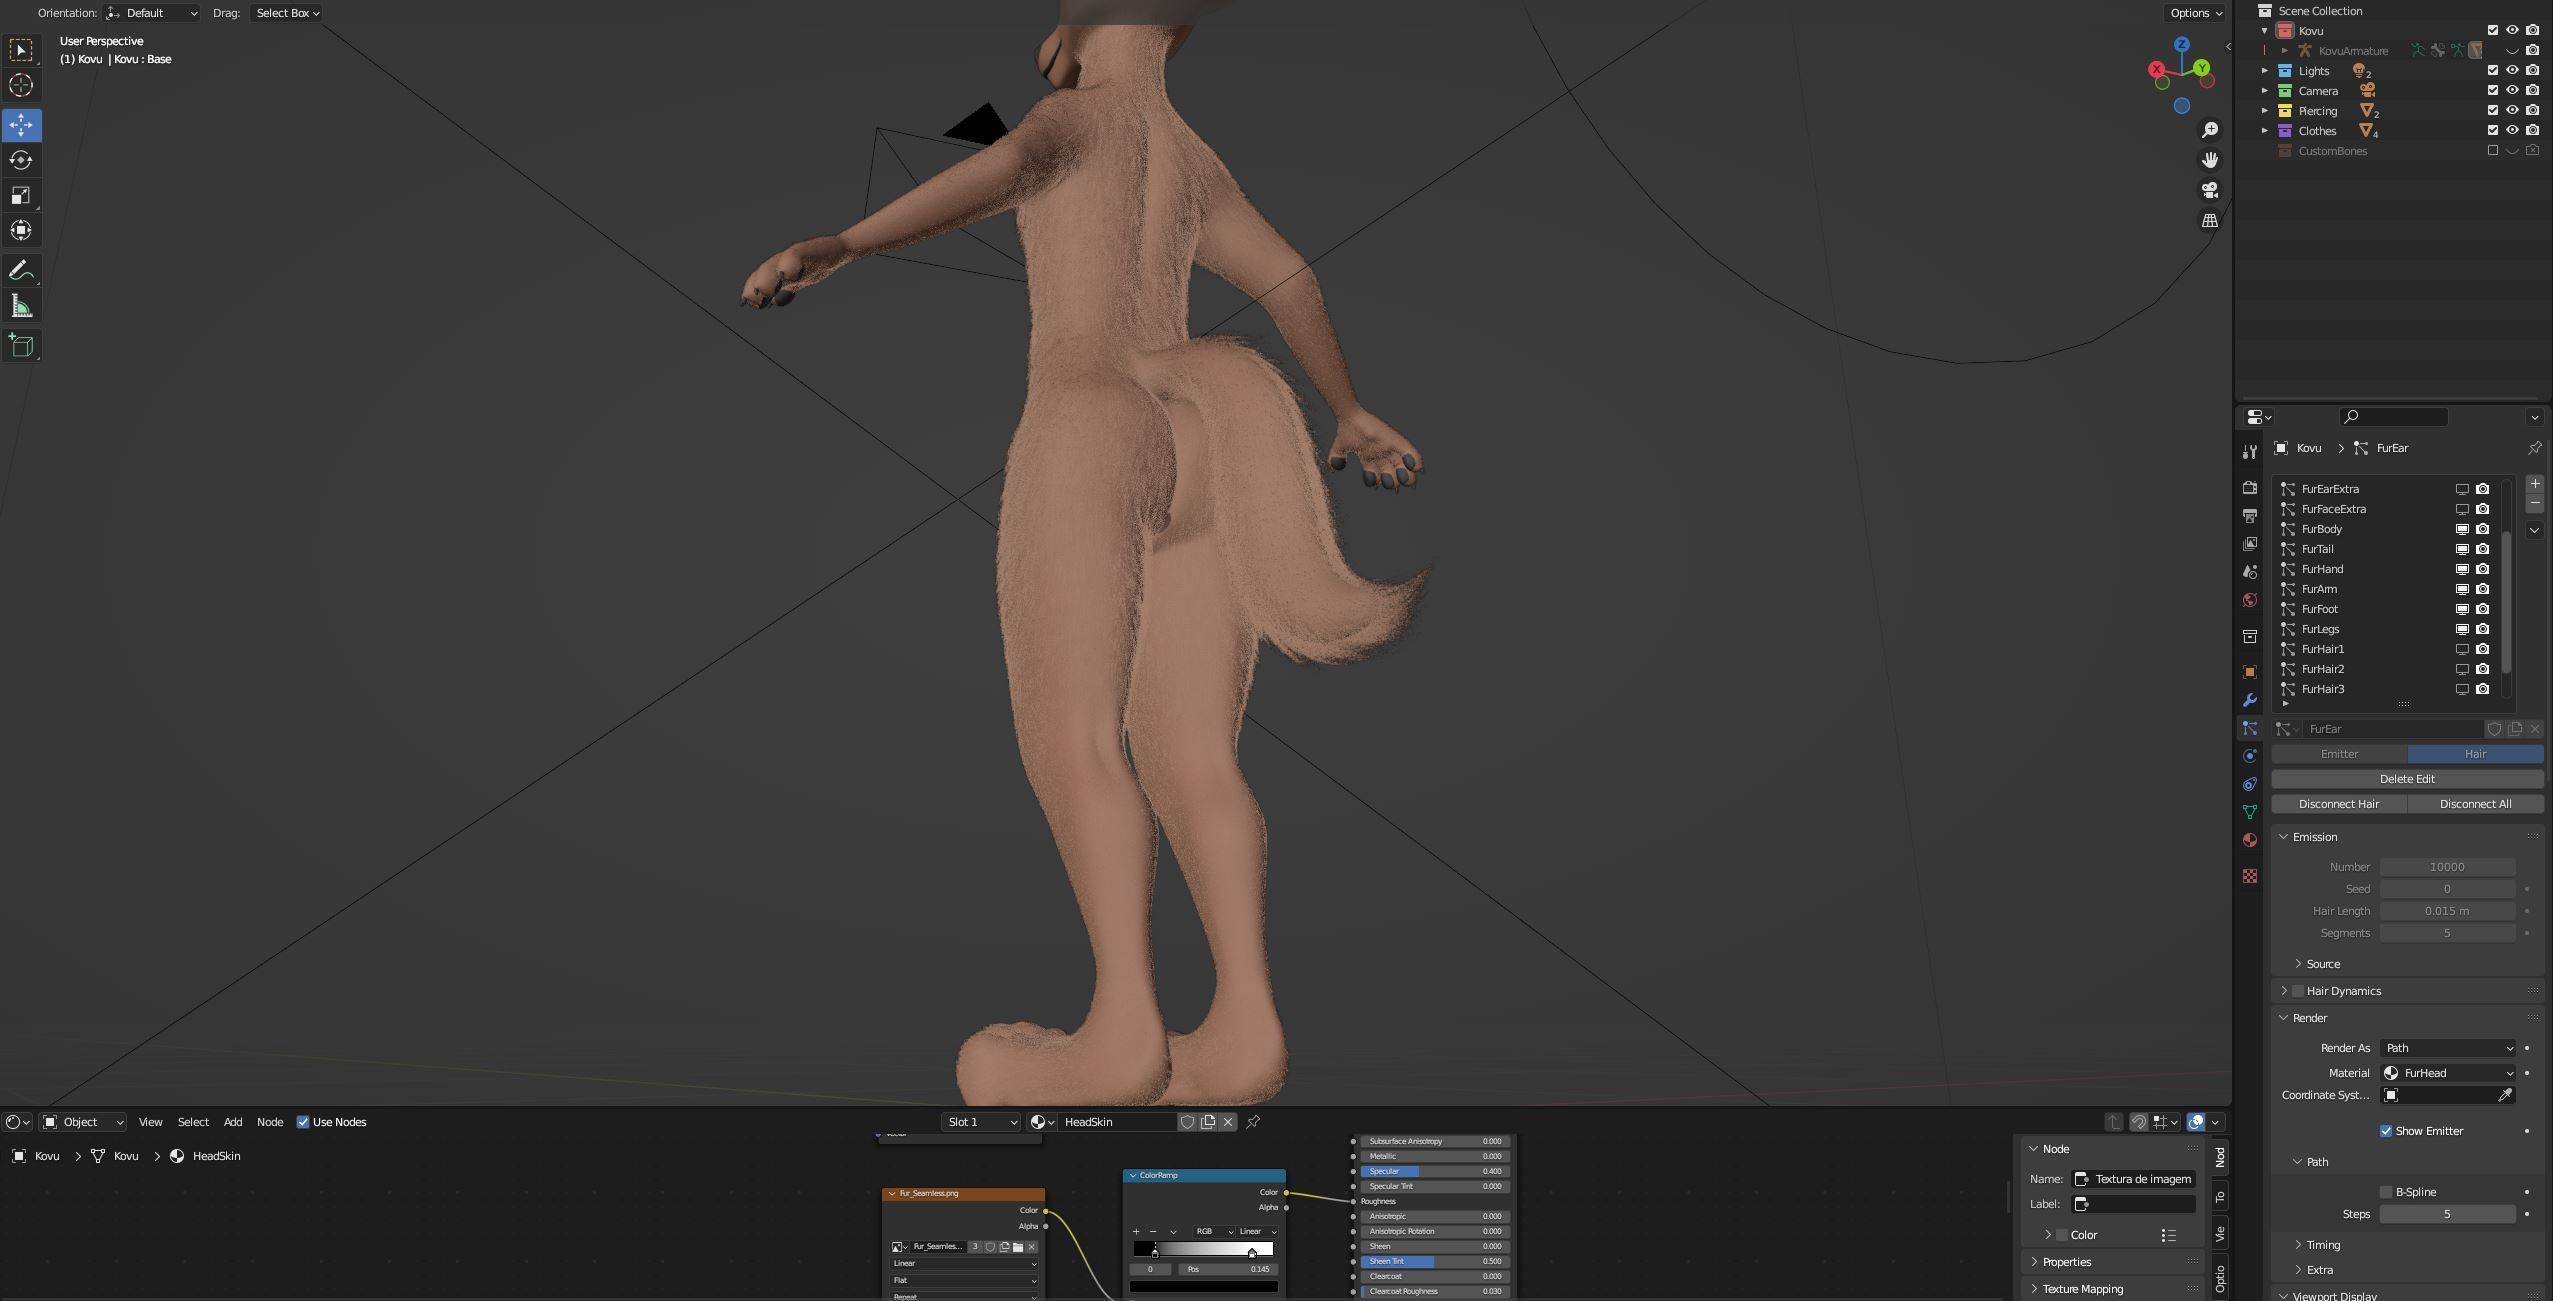Click the properties search field
Image resolution: width=2553 pixels, height=1301 pixels.
(2394, 417)
